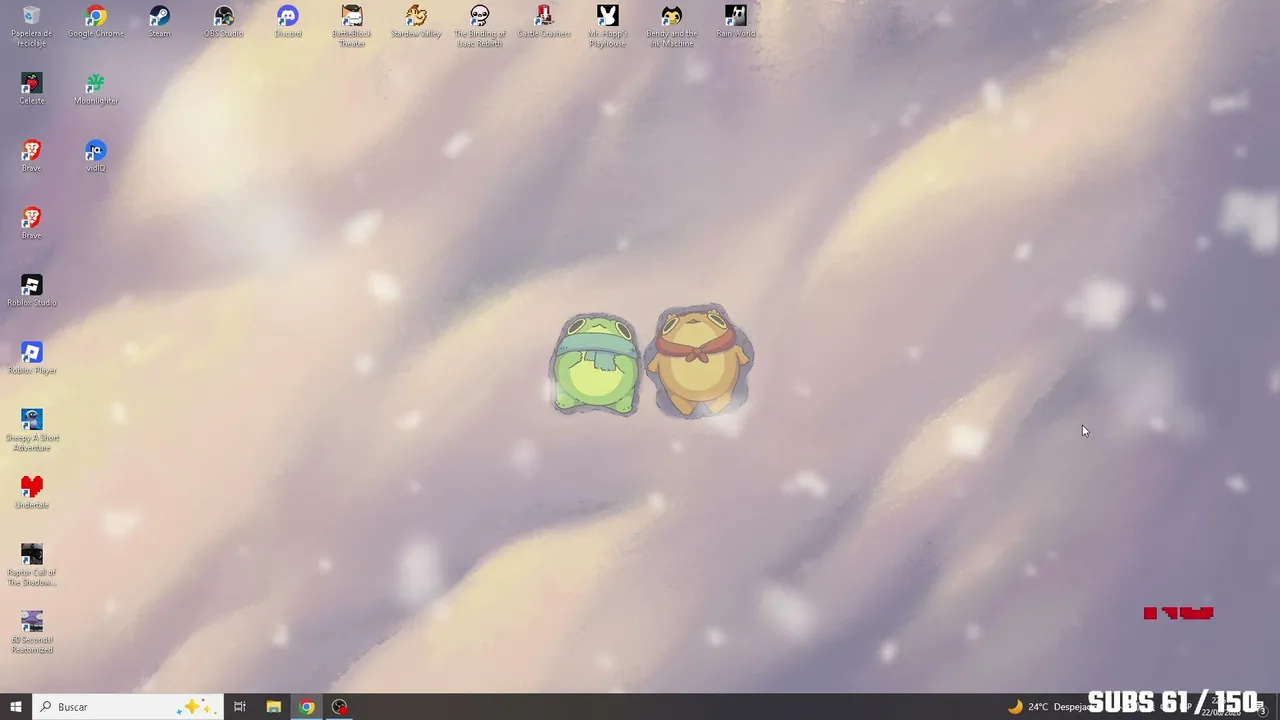Click the 60 Seconds! Reatomized shortcut
Image resolution: width=1280 pixels, height=720 pixels.
tap(32, 632)
